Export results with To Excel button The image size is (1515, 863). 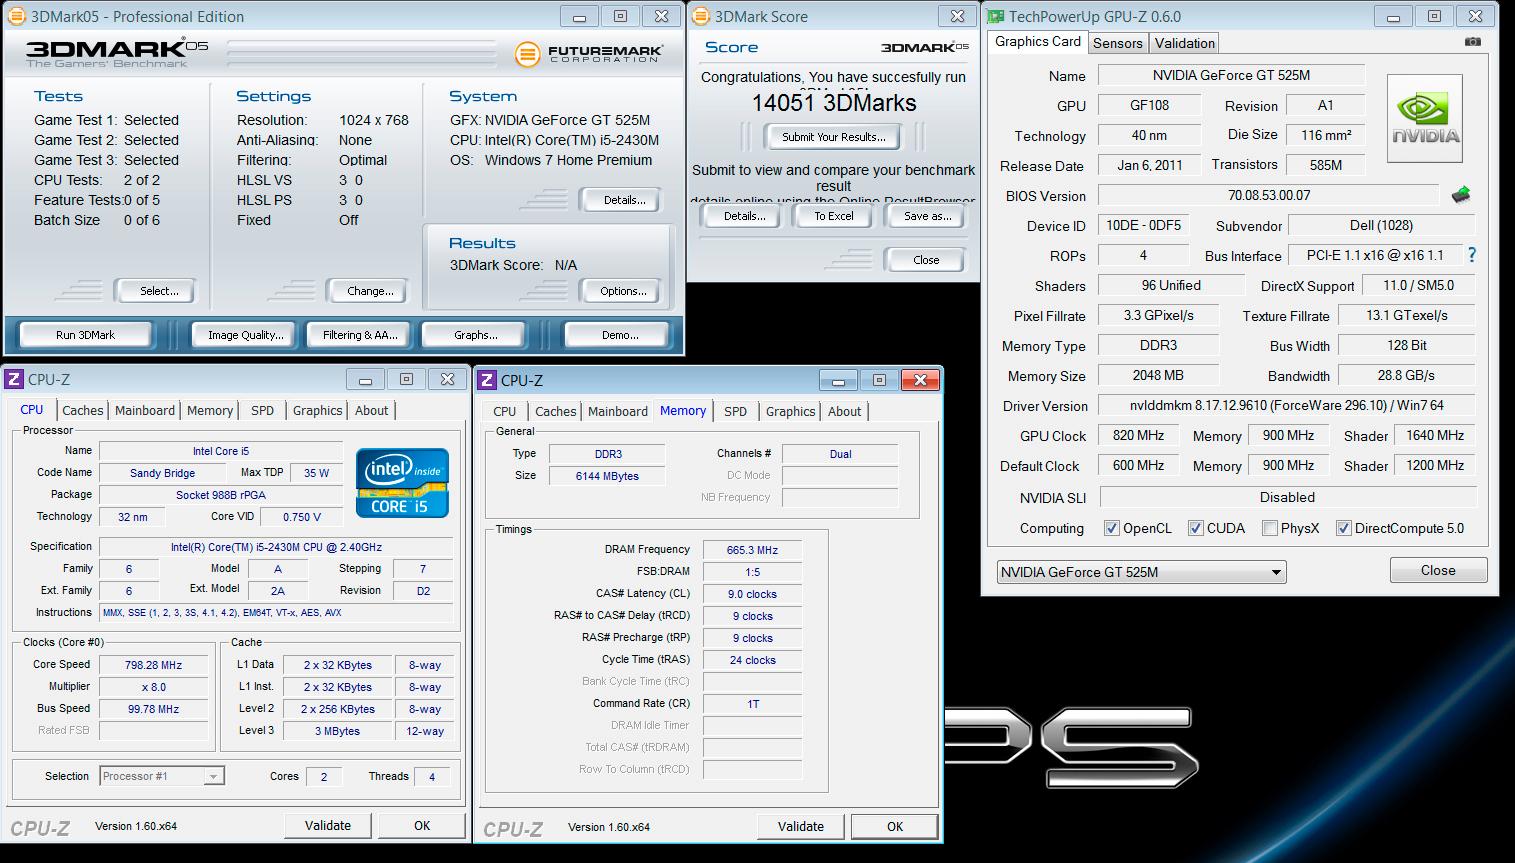pos(834,216)
